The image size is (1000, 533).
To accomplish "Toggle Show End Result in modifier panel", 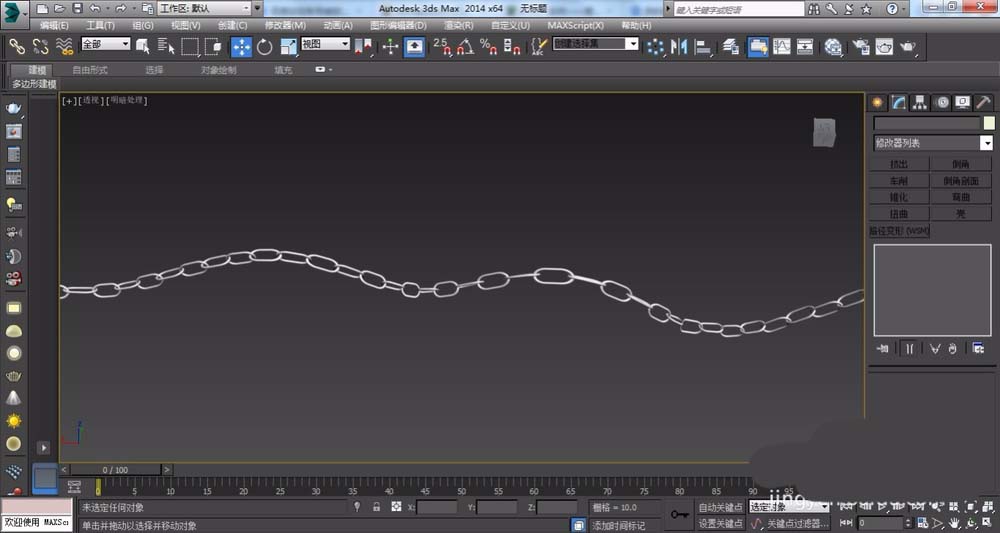I will (x=909, y=348).
